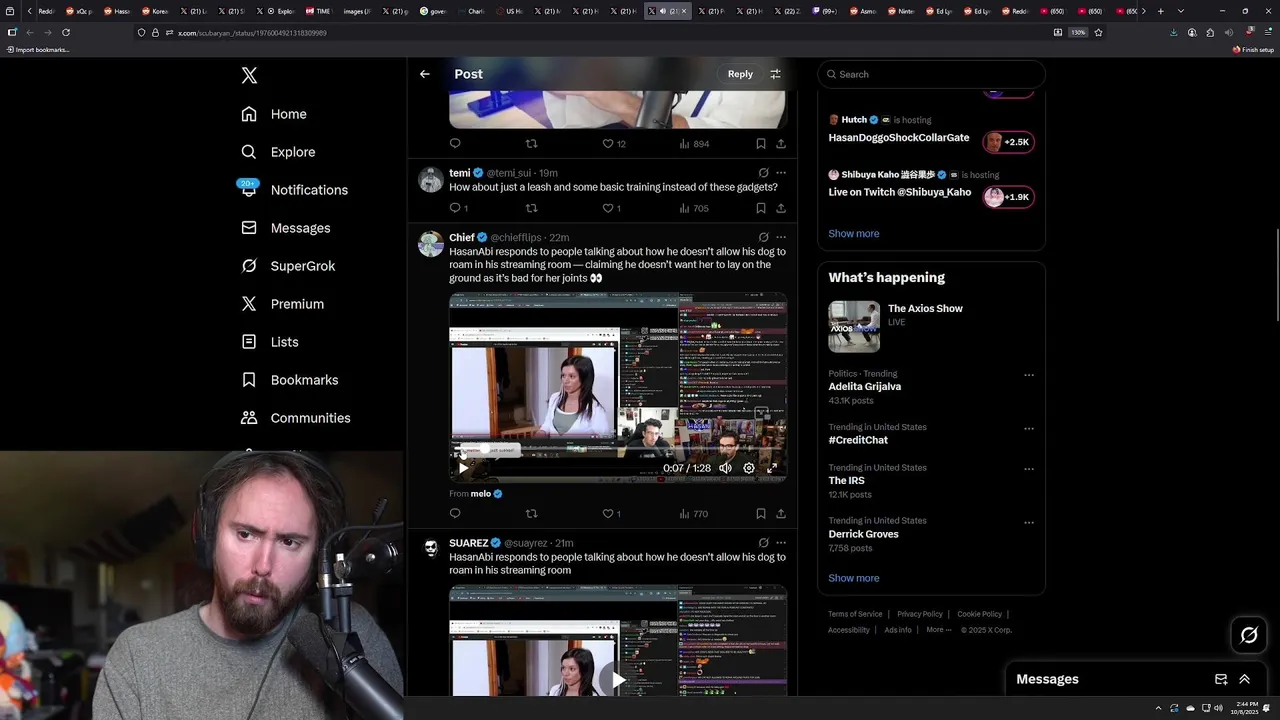
Task: Go back with the Post header arrow
Action: (425, 74)
